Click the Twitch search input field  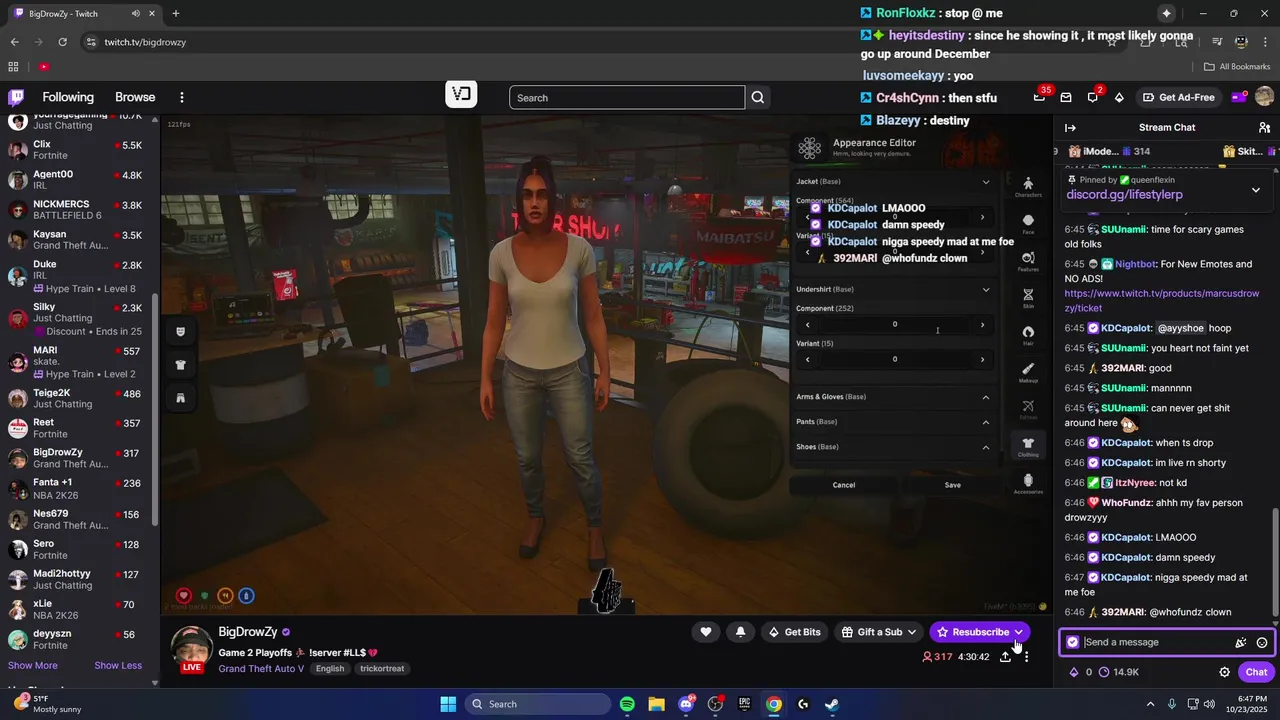point(627,97)
